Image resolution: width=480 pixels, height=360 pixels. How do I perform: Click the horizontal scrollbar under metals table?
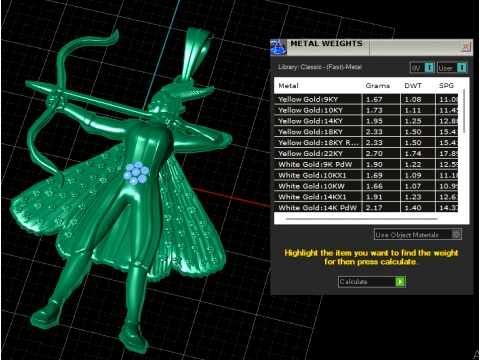(x=362, y=219)
